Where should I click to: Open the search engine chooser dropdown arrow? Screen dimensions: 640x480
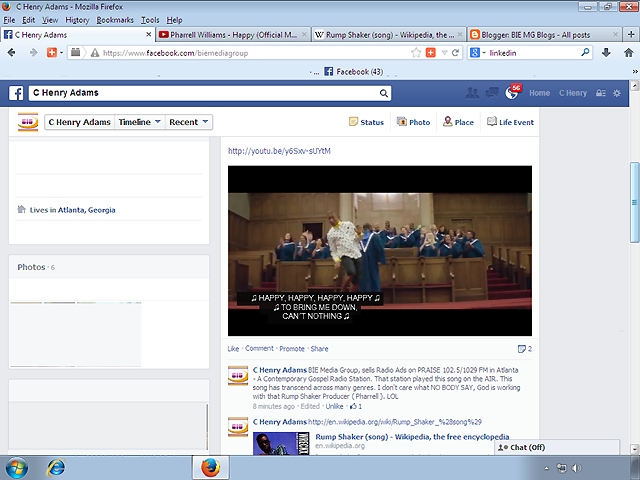point(484,53)
